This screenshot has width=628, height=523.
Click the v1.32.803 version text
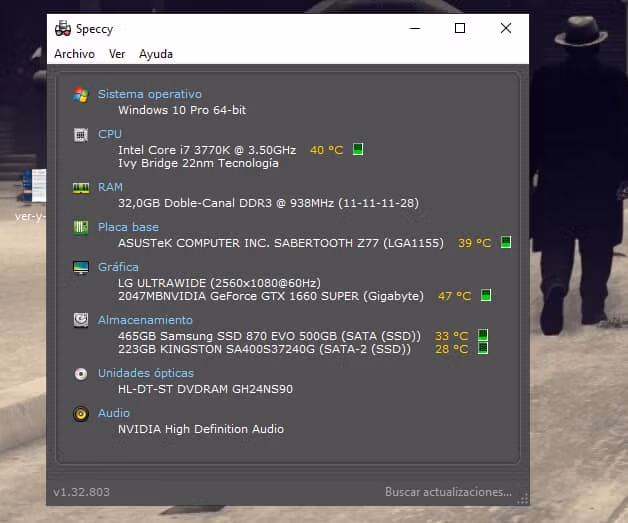81,492
